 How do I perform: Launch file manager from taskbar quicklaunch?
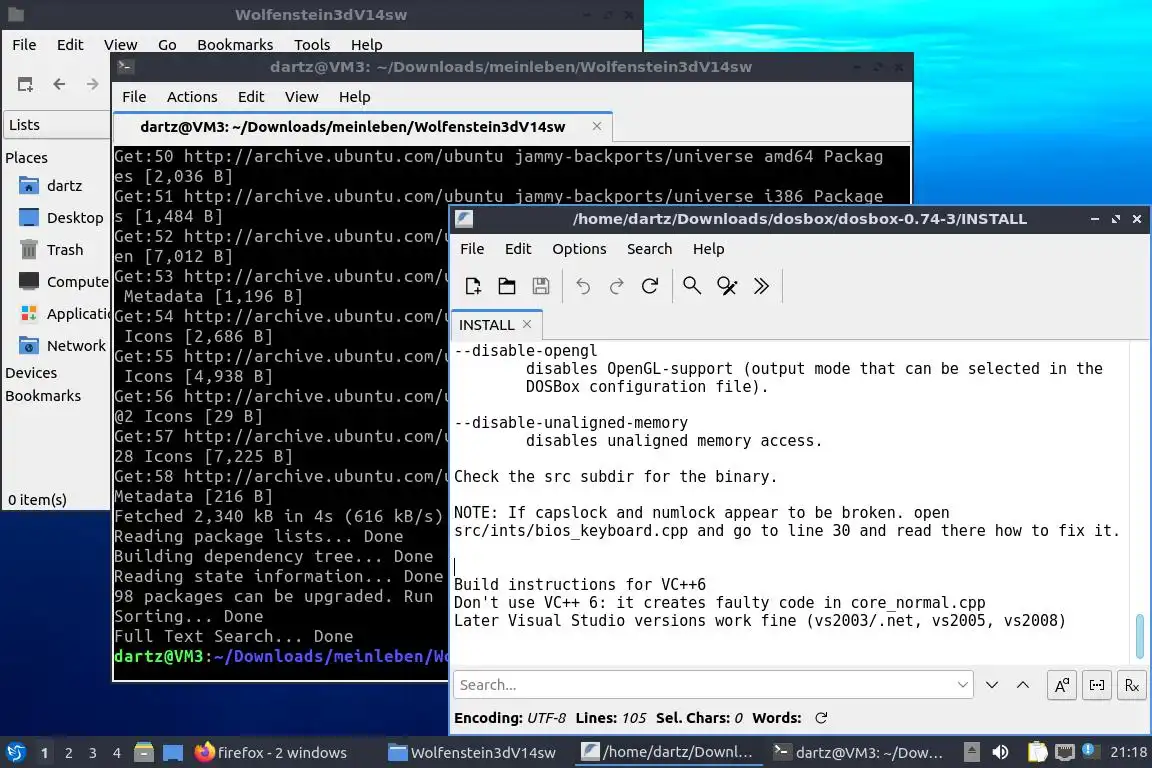[144, 752]
